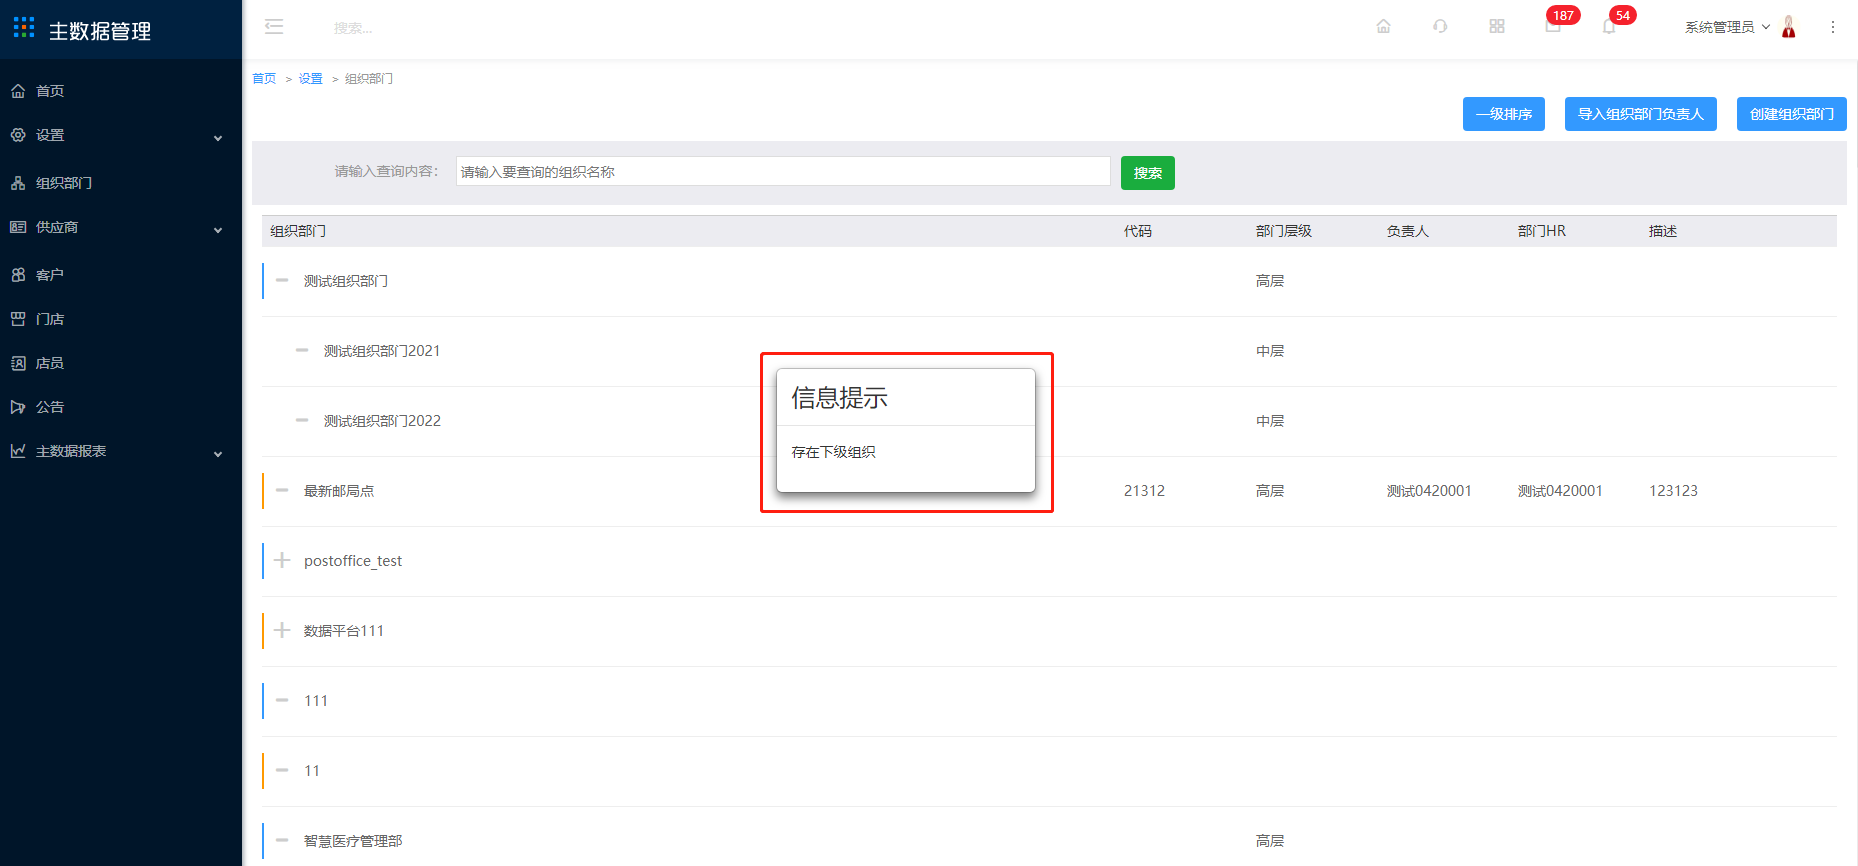This screenshot has height=866, width=1858.
Task: Open the vertical more-options menu
Action: [1833, 27]
